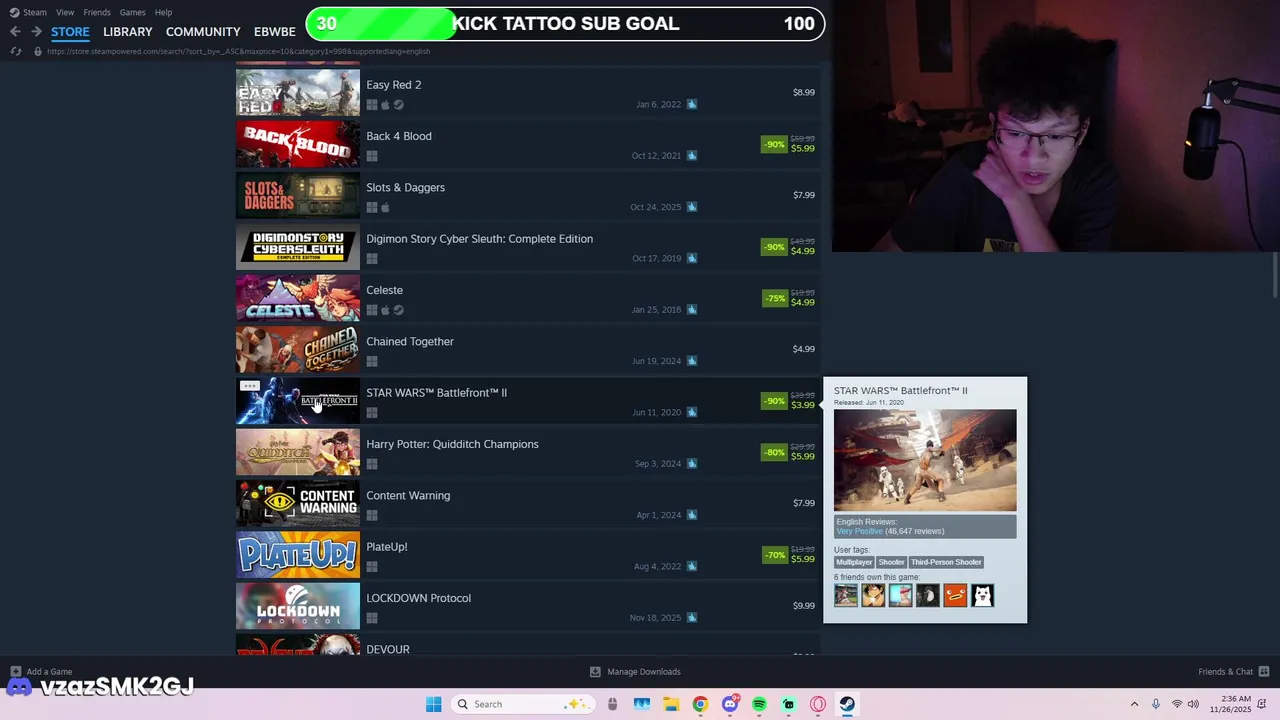The height and width of the screenshot is (720, 1280).
Task: Switch to the COMMUNITY tab
Action: point(203,32)
